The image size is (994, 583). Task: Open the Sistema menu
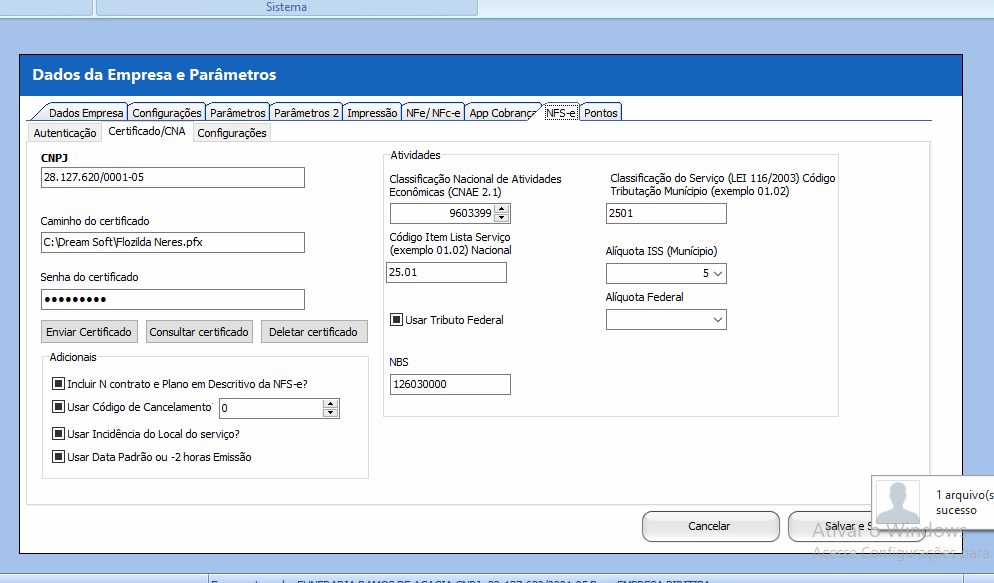[x=286, y=7]
